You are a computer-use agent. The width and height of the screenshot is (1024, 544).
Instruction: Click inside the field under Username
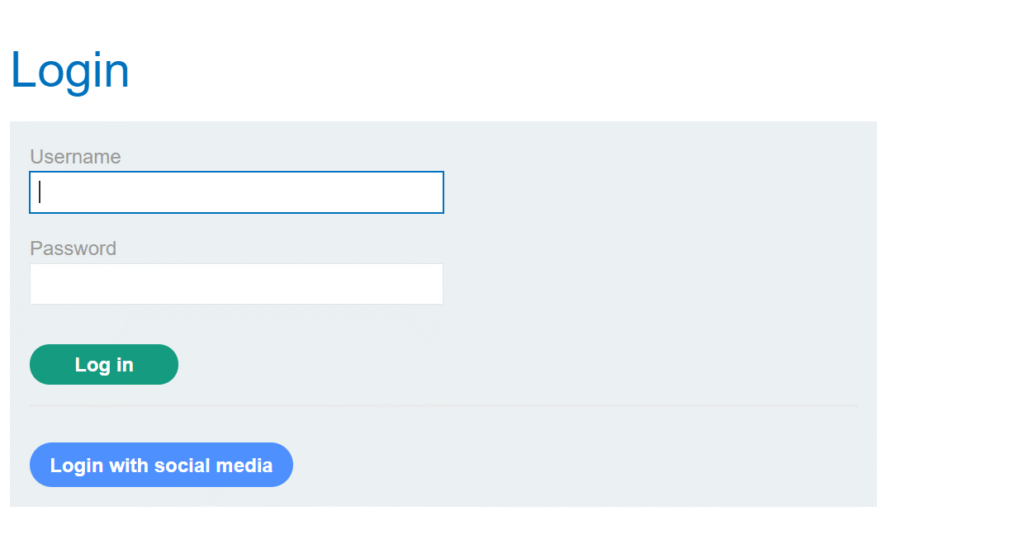click(x=236, y=192)
